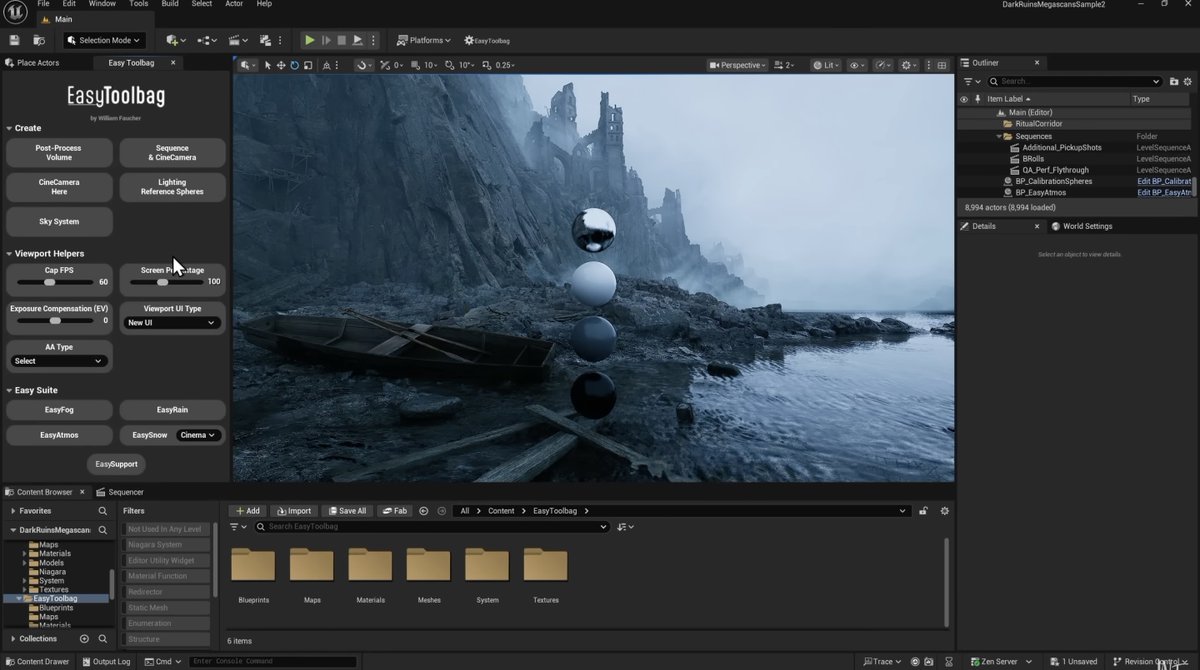Viewport: 1200px width, 670px height.
Task: Click the EasySupport button
Action: 116,464
